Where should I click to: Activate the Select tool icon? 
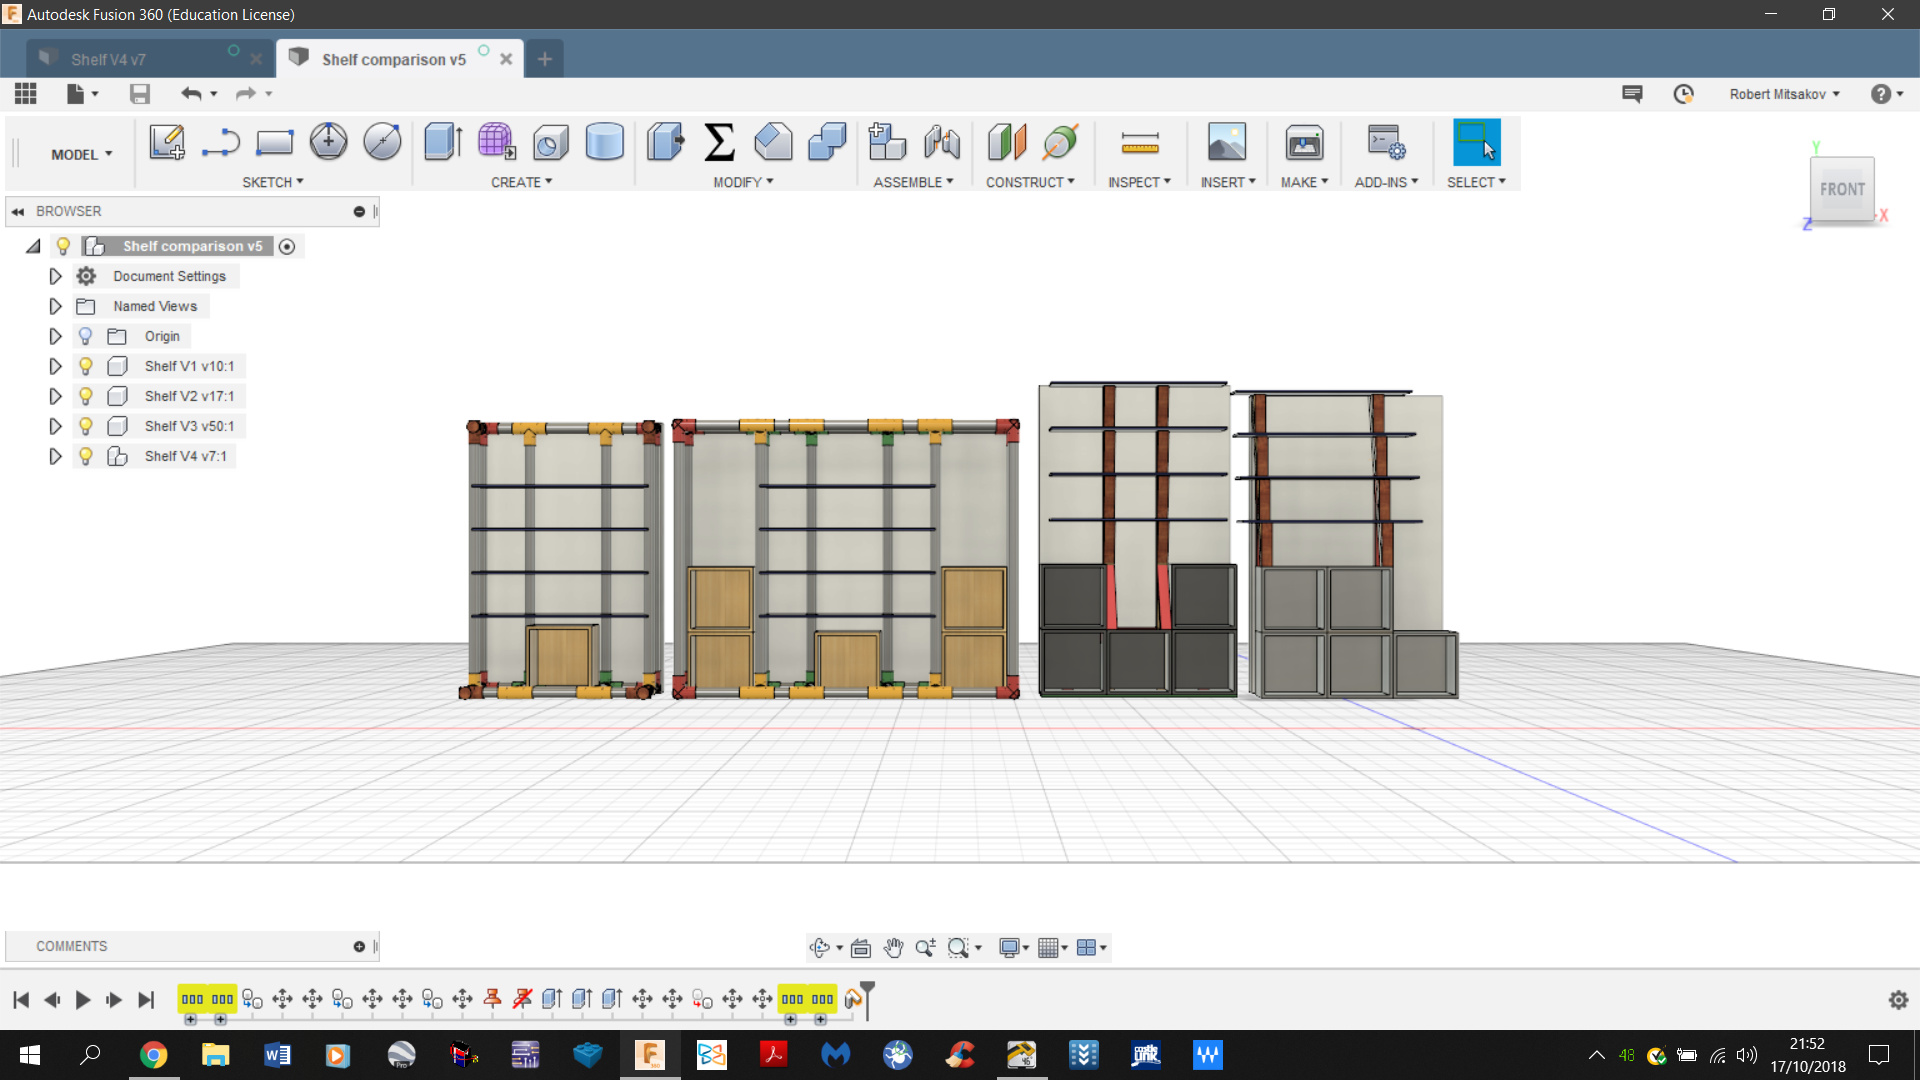1477,142
